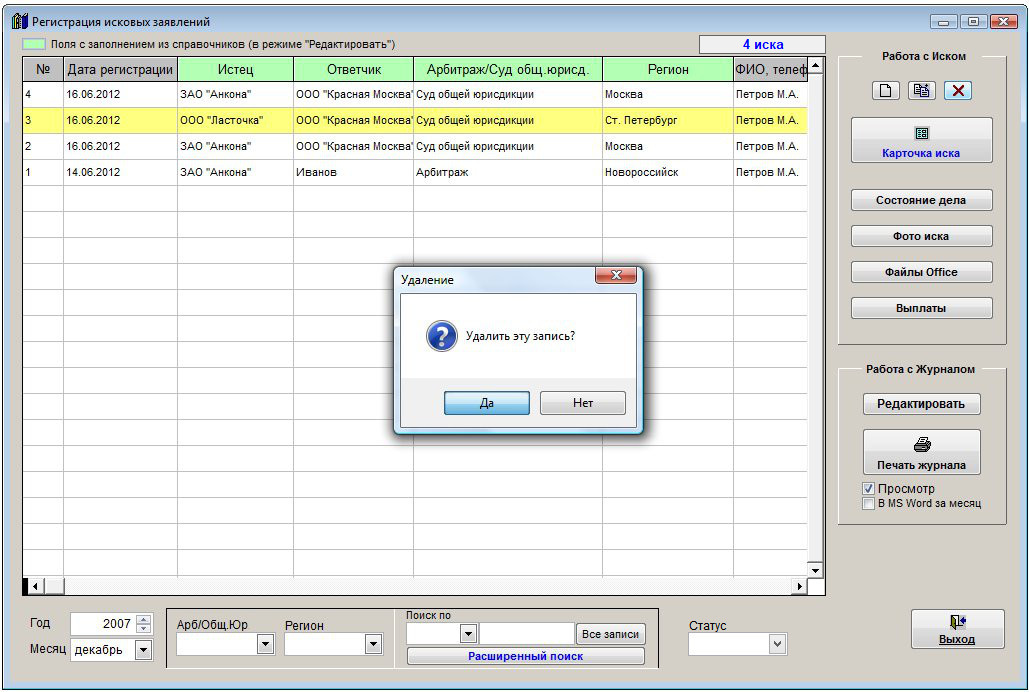This screenshot has height=692, width=1029.
Task: Click the Печать журнала printer button
Action: 921,453
